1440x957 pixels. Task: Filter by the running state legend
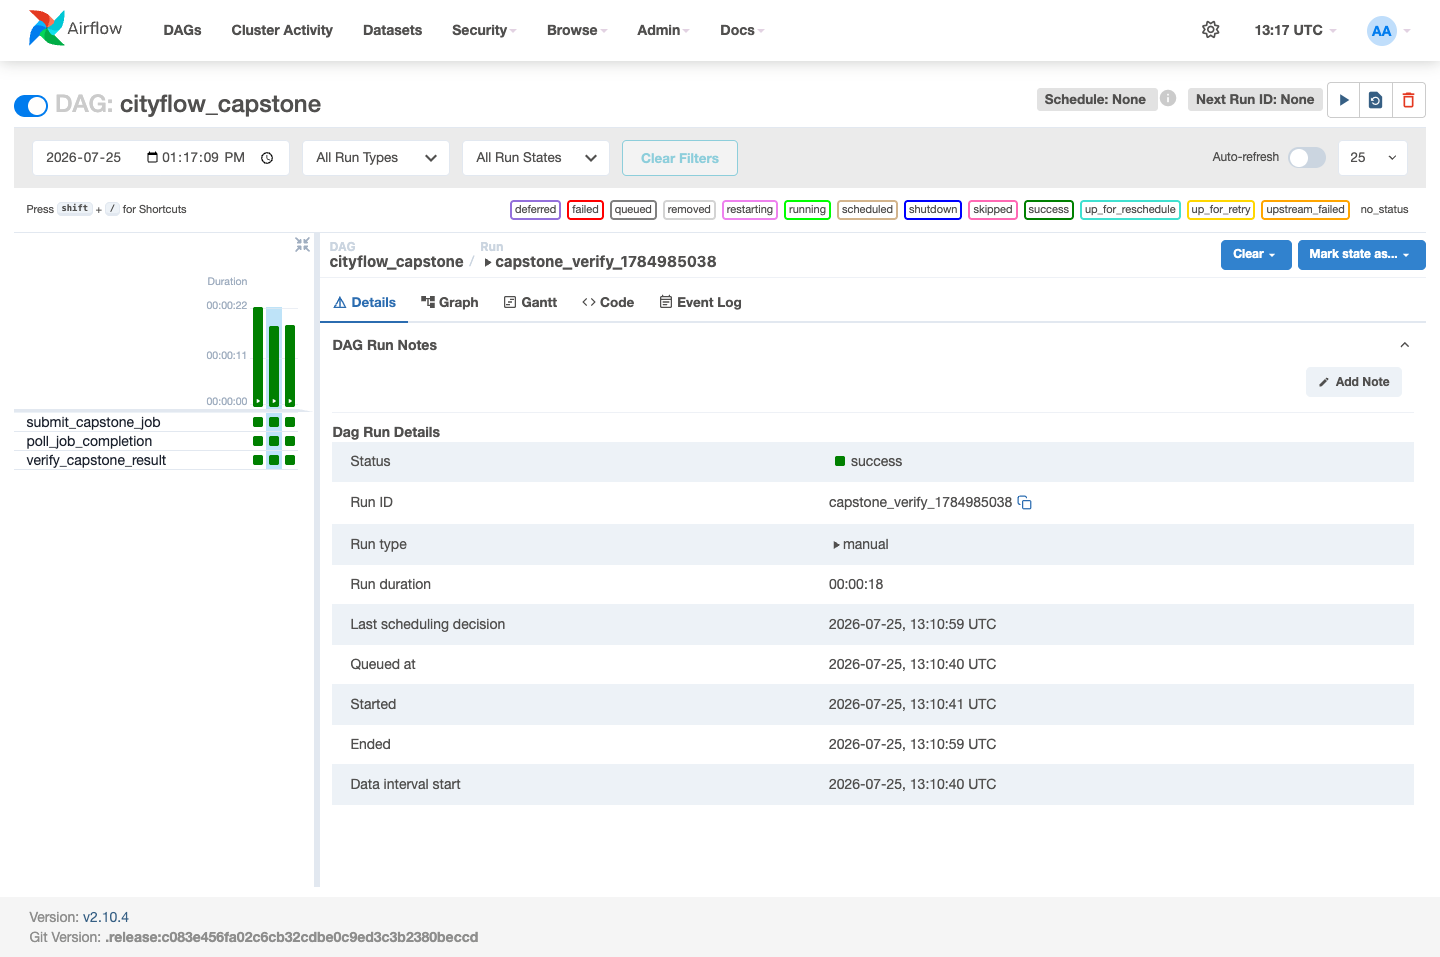pyautogui.click(x=807, y=210)
